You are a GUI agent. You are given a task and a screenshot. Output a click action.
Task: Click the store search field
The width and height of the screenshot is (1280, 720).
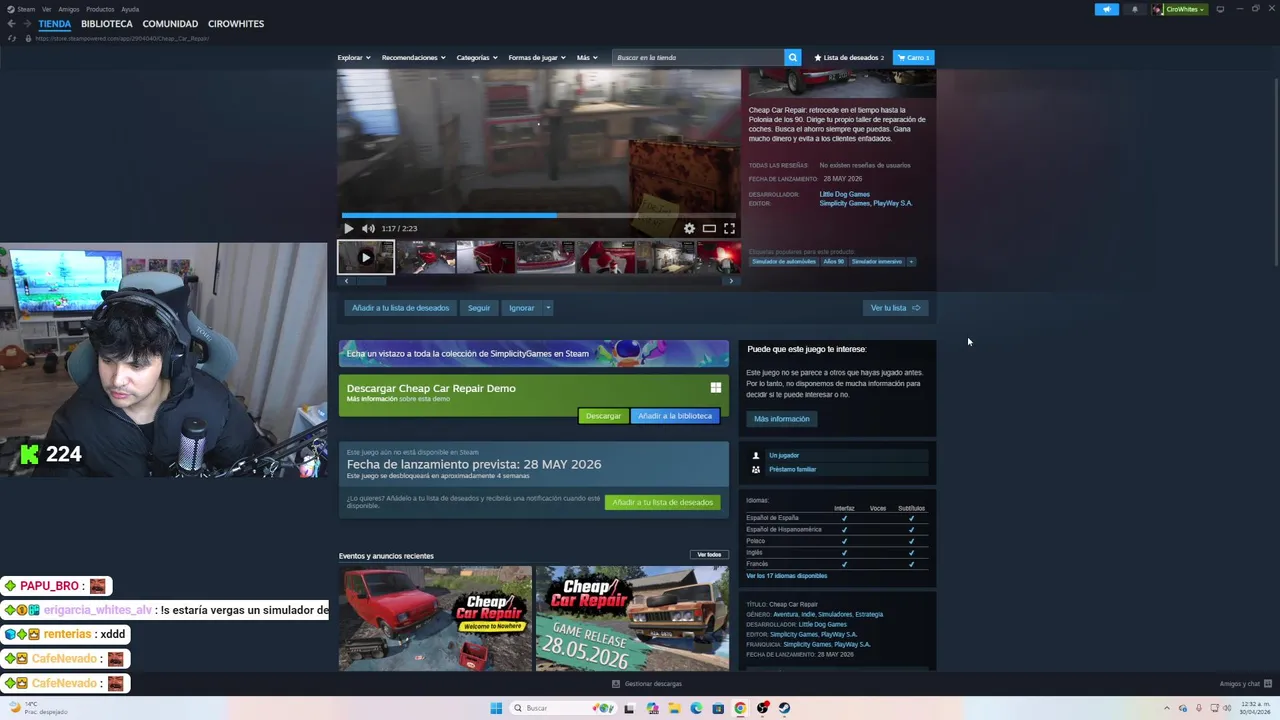pos(698,57)
